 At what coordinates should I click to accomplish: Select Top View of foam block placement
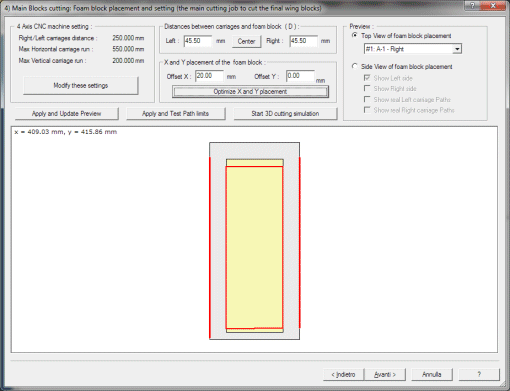click(355, 35)
